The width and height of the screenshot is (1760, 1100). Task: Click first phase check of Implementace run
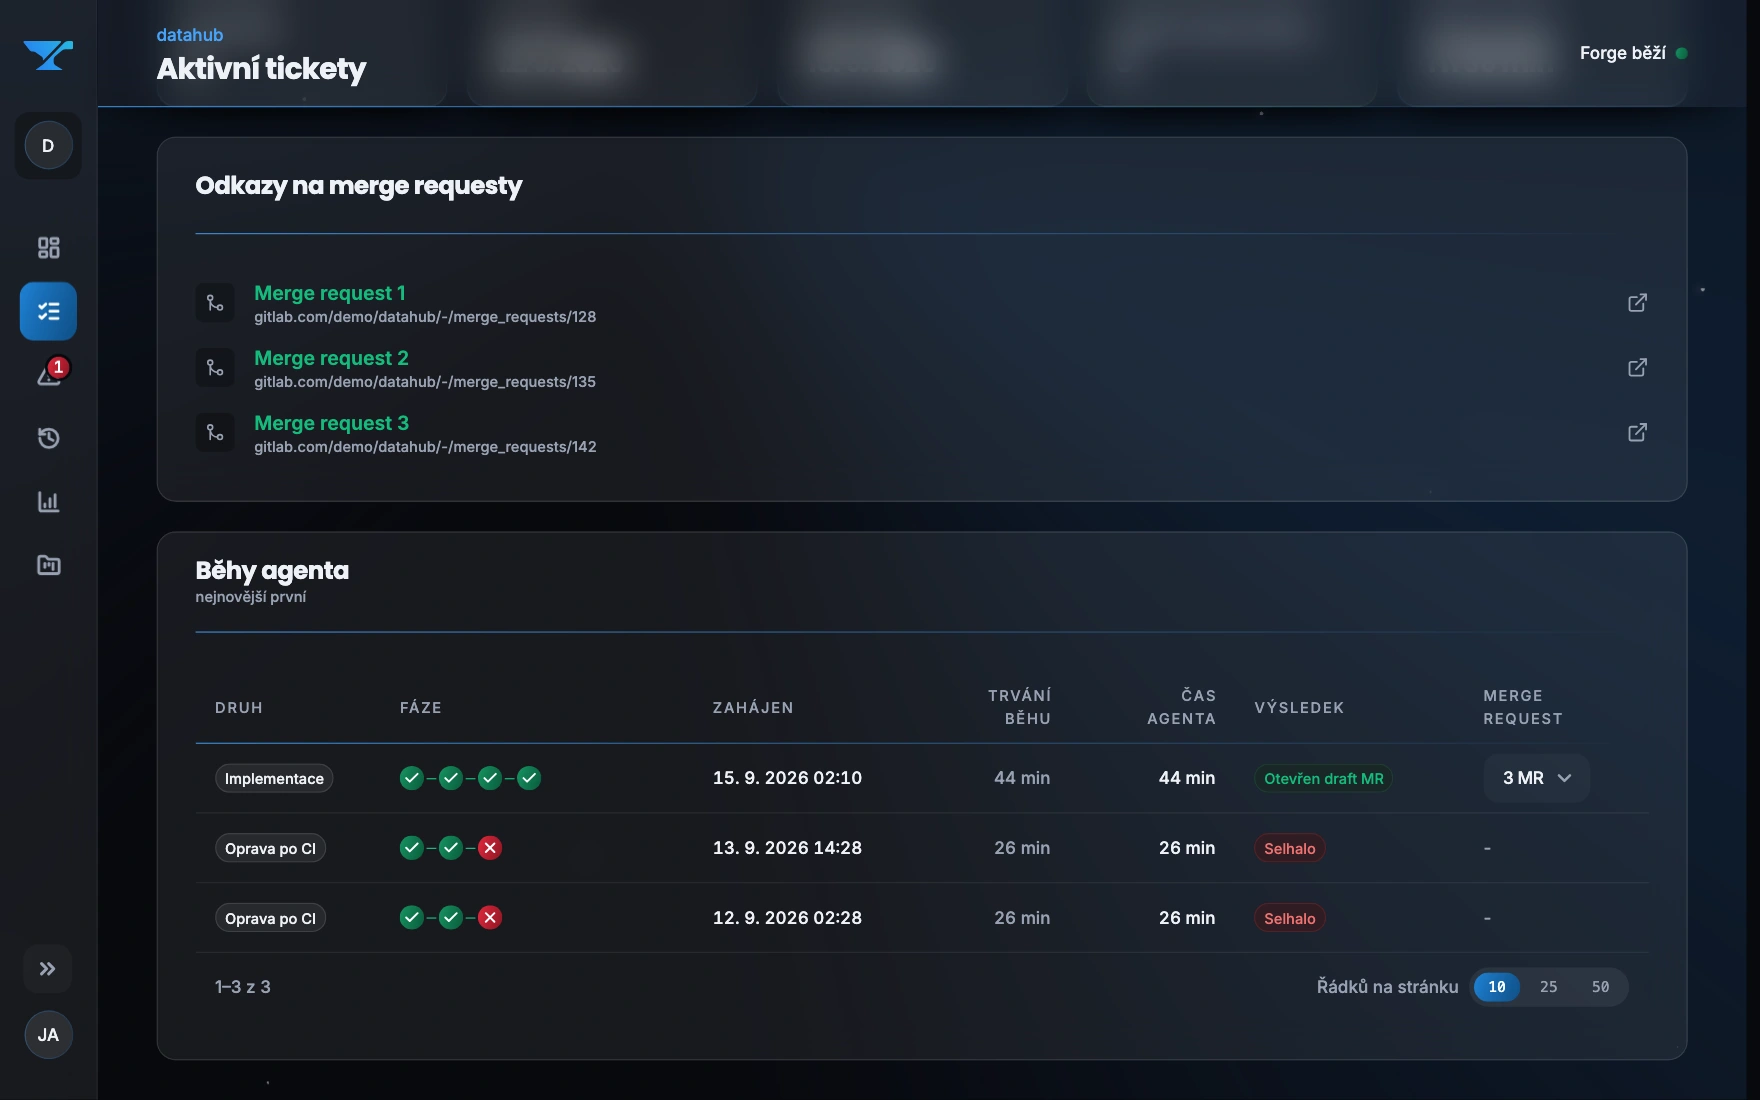412,778
